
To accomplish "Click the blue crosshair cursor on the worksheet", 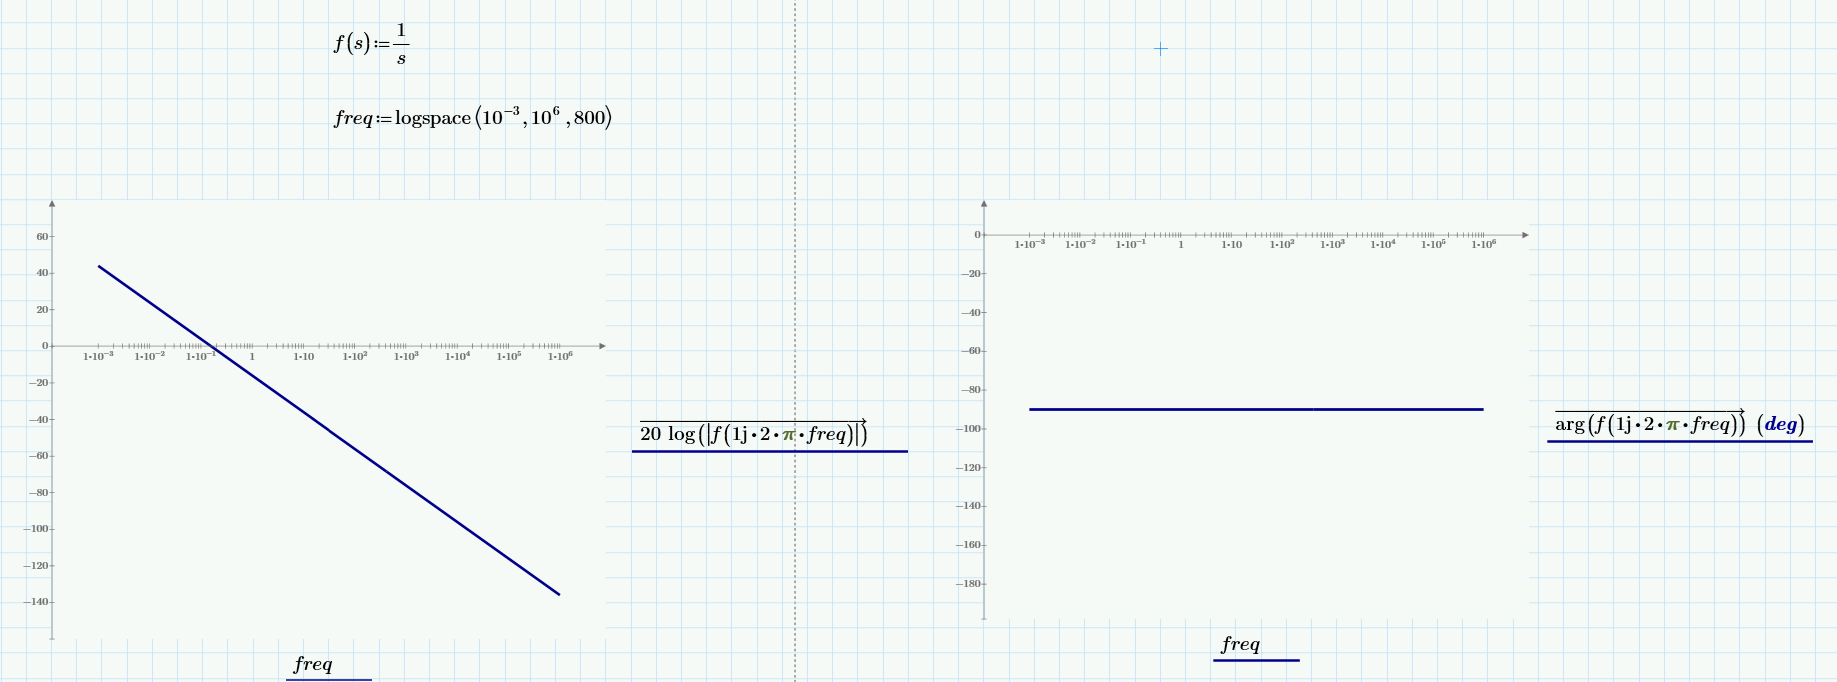I will [1160, 48].
